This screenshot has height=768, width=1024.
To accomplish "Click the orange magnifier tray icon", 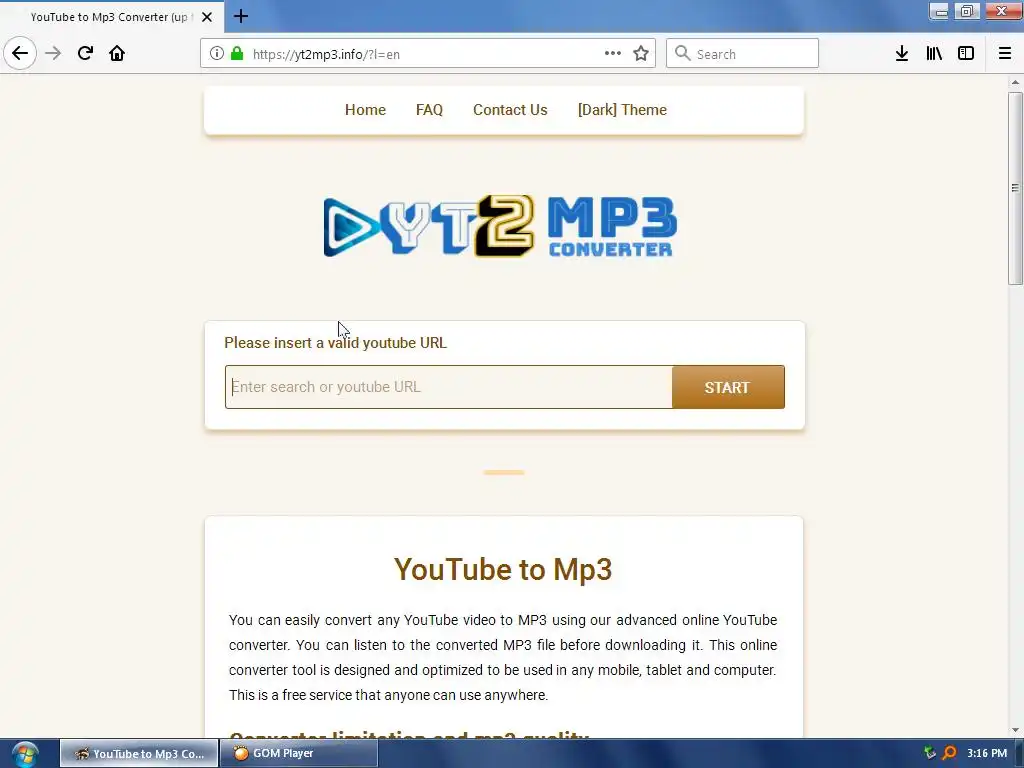I will [950, 754].
